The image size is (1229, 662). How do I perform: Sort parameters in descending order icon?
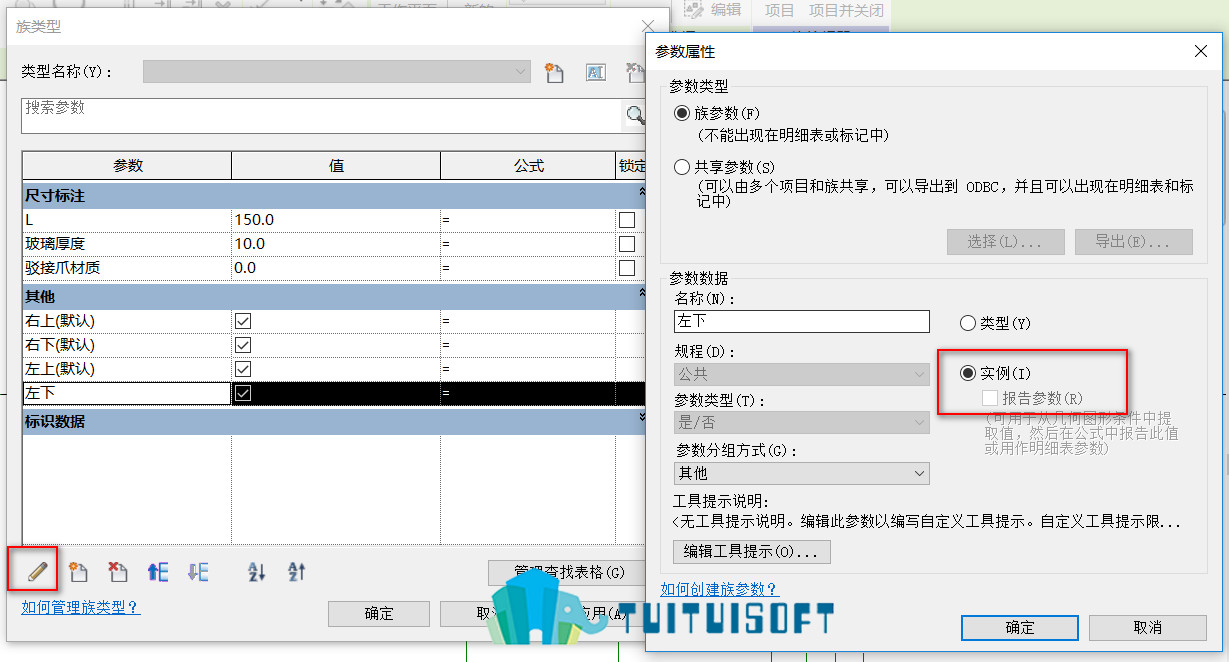[x=297, y=572]
